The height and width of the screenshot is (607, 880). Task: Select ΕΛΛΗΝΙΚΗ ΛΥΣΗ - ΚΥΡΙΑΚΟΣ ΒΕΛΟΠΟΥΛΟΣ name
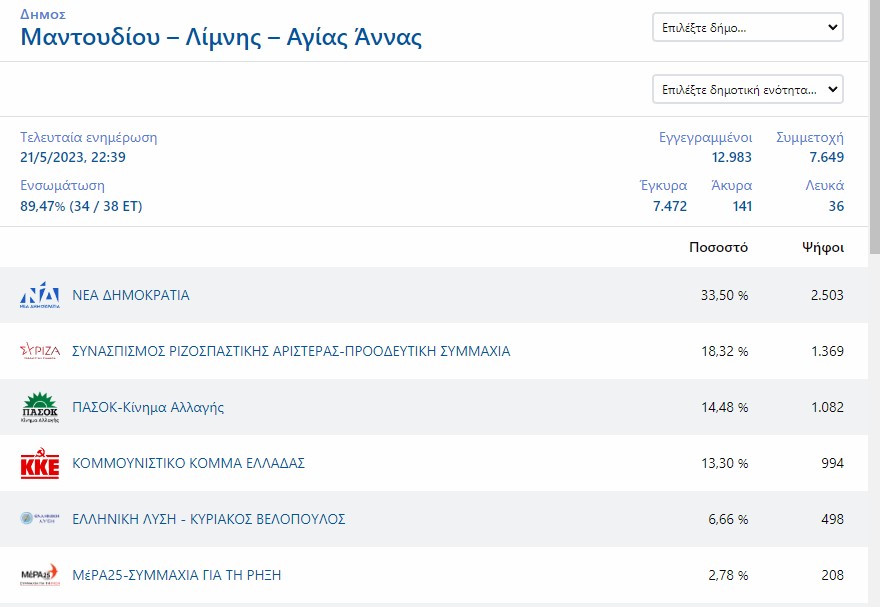209,519
